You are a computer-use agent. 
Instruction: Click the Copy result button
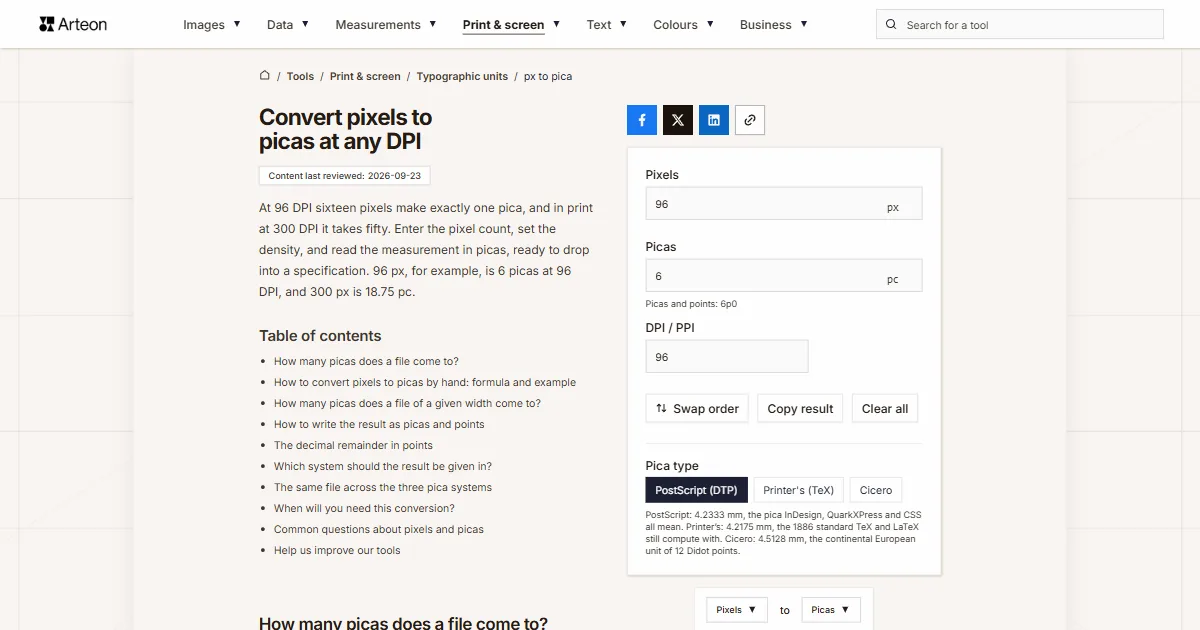[x=800, y=408]
